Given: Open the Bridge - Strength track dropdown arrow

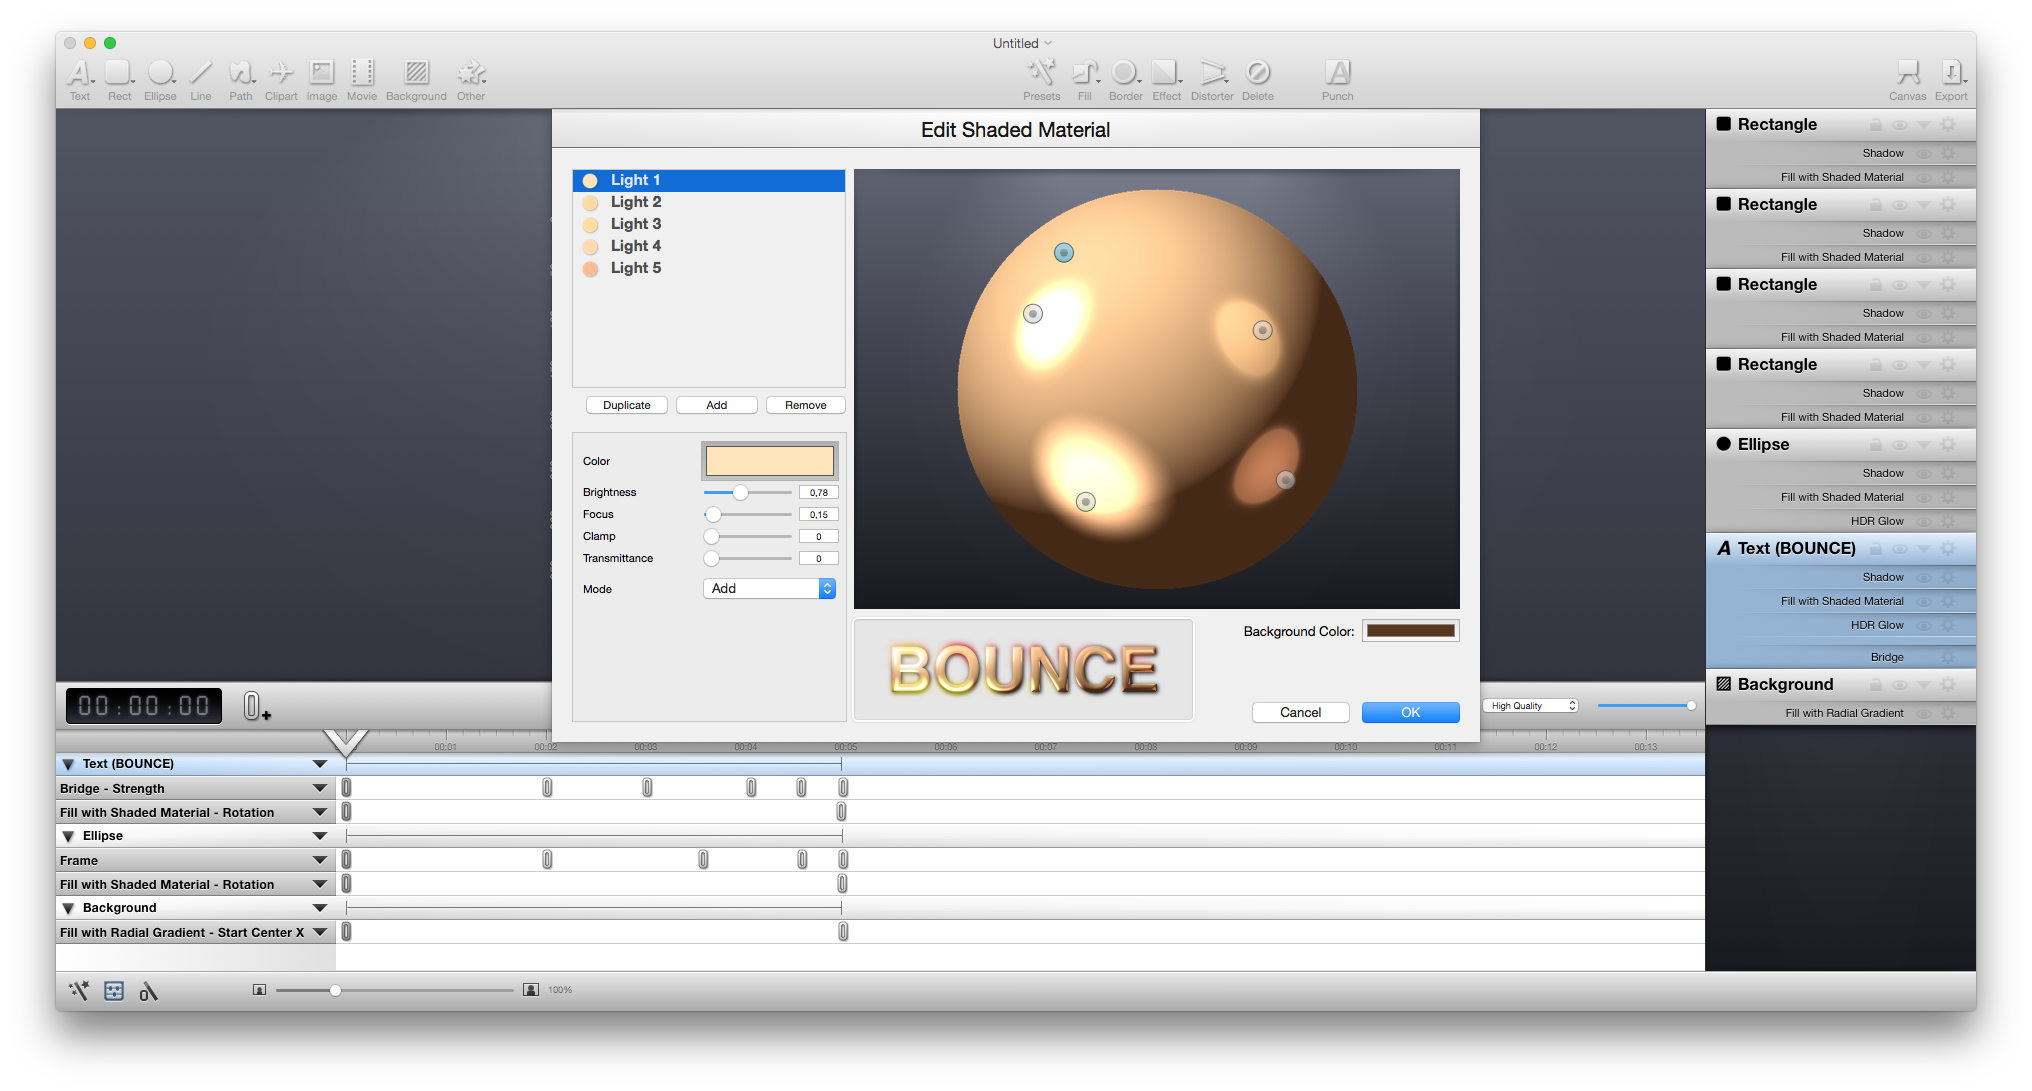Looking at the screenshot, I should [320, 788].
